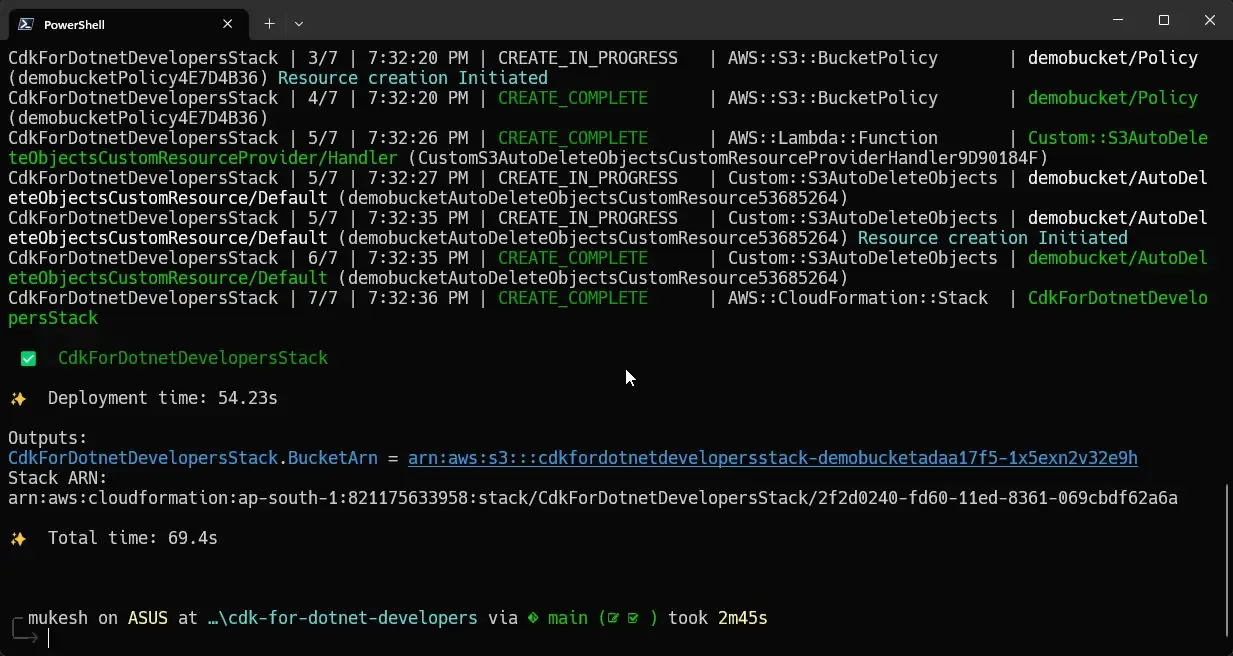Click the main branch name
This screenshot has width=1233, height=656.
pyautogui.click(x=567, y=617)
